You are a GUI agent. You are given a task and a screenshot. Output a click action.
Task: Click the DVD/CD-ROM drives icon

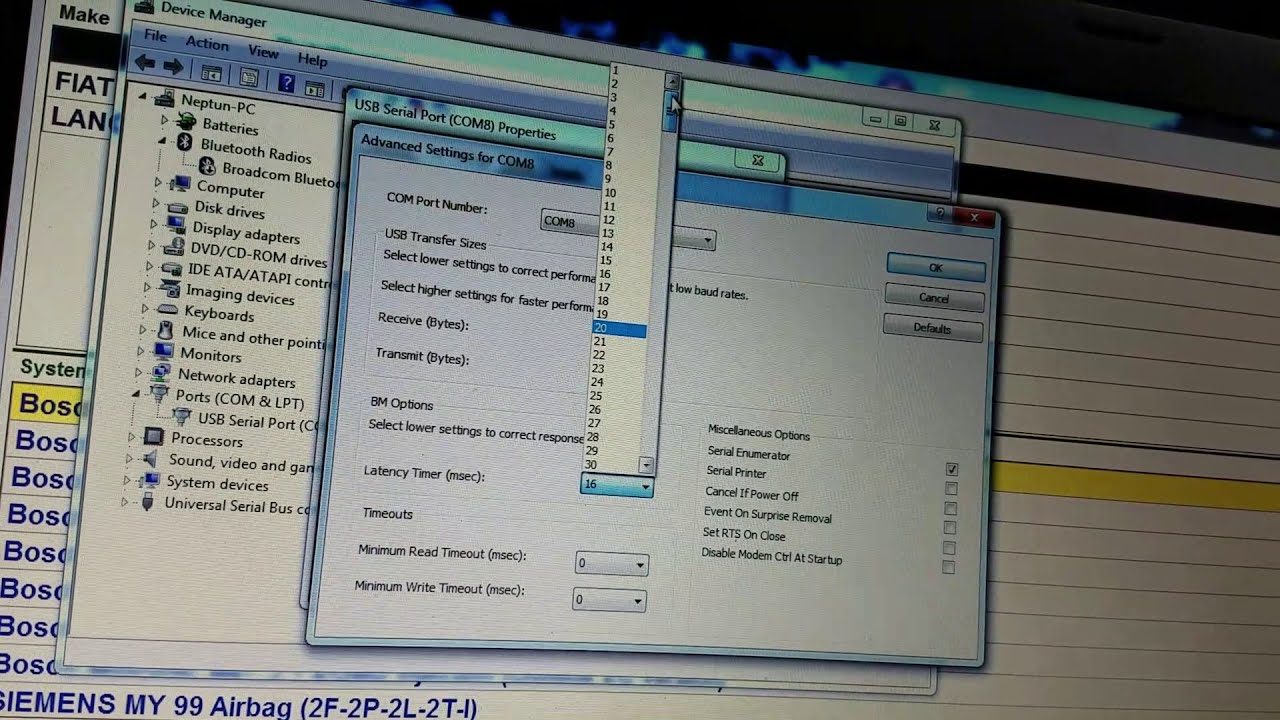pyautogui.click(x=173, y=247)
